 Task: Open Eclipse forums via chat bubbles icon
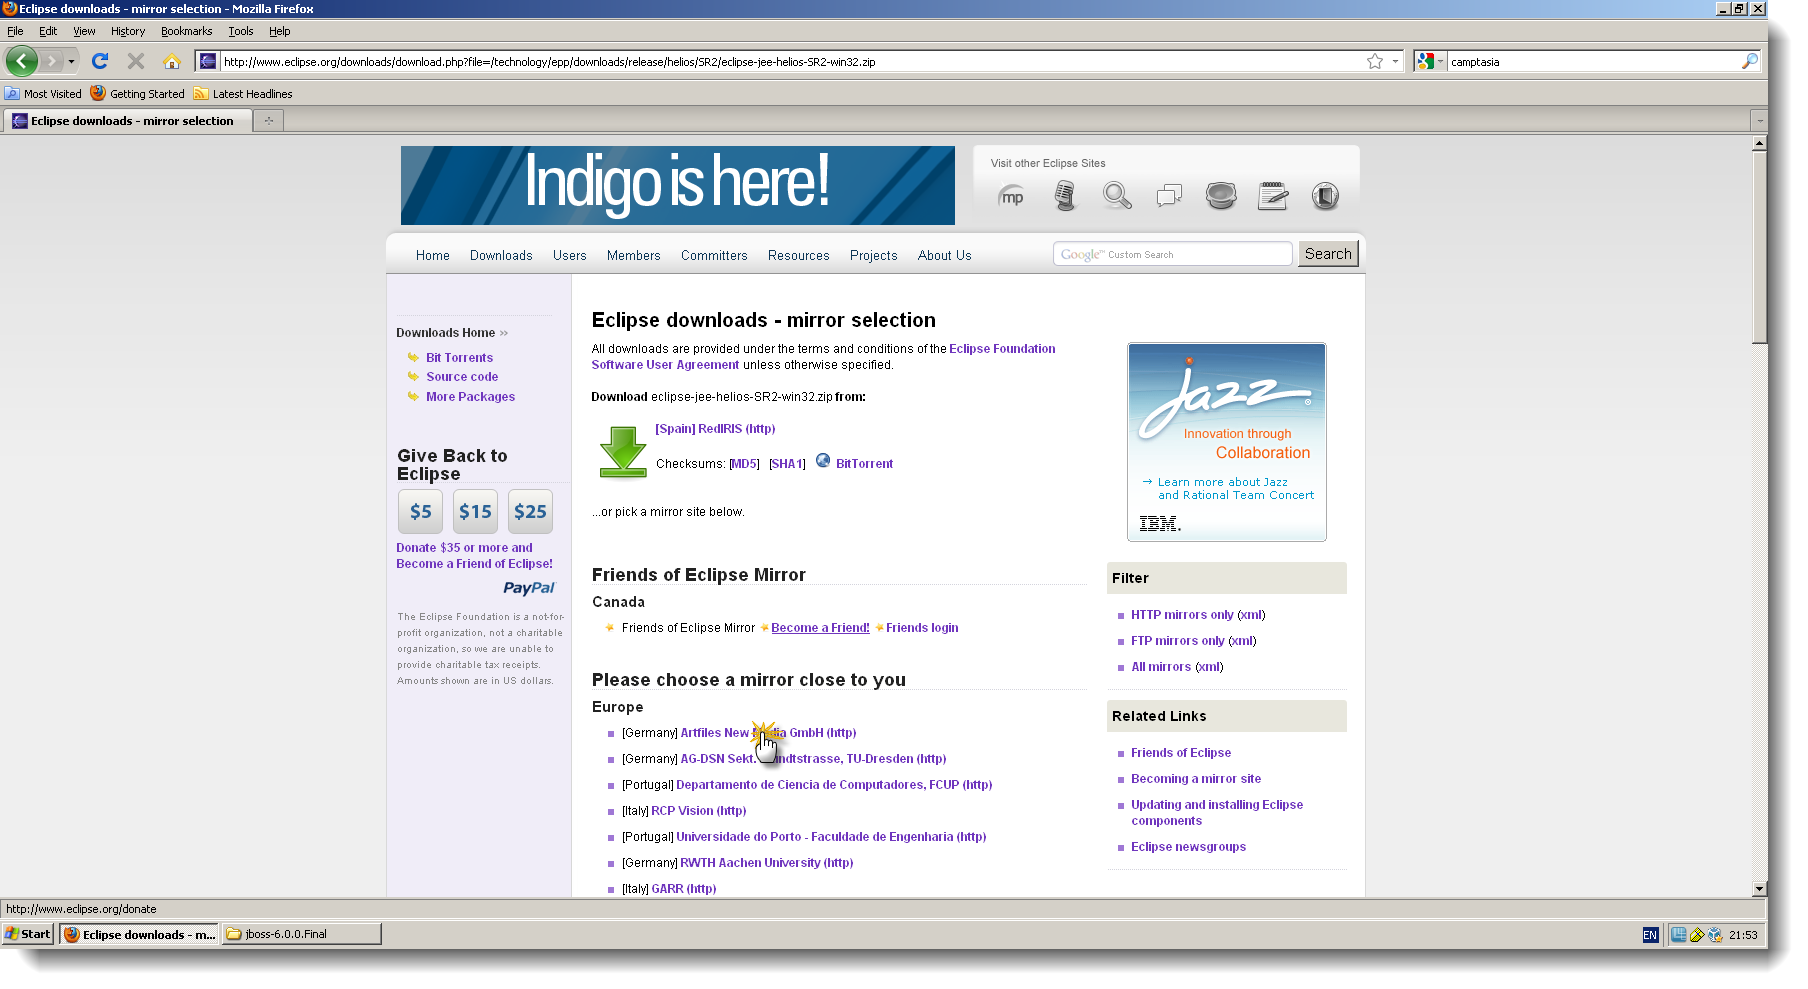click(1168, 195)
